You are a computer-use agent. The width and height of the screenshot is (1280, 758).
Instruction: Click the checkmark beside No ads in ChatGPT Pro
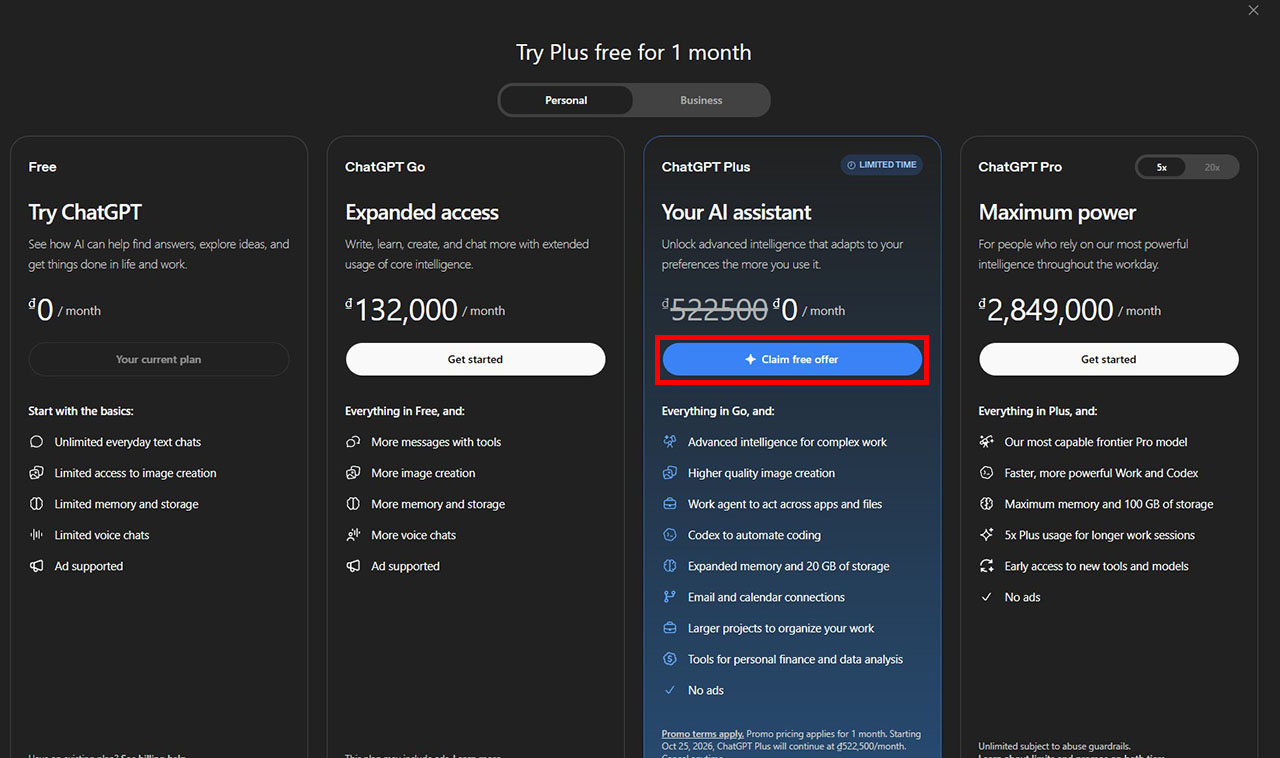[x=986, y=597]
